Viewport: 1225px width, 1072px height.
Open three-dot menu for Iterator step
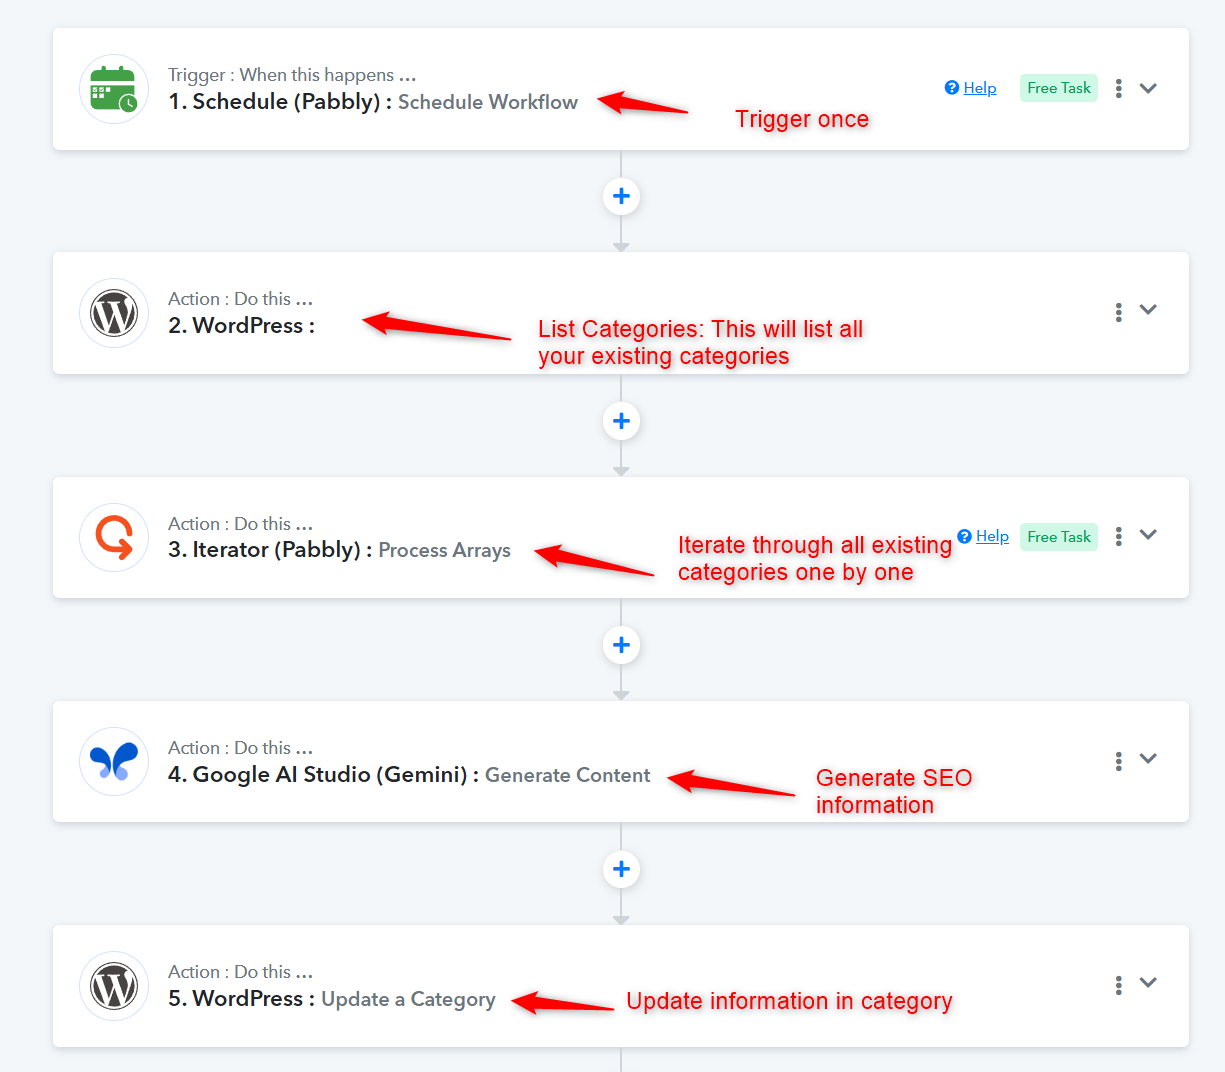coord(1118,536)
